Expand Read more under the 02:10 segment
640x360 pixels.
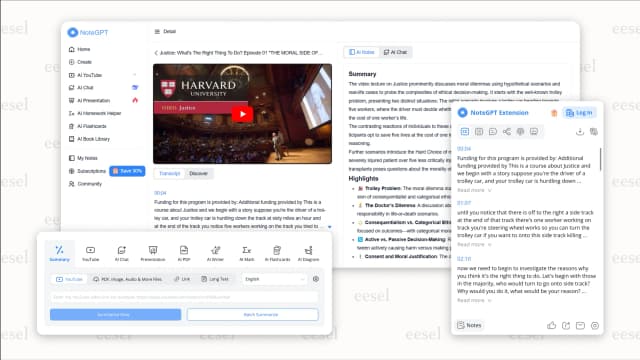click(474, 300)
